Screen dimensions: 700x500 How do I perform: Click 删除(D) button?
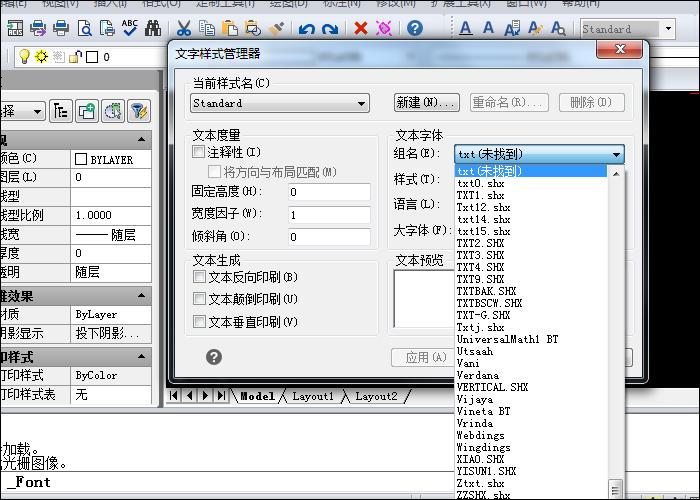[x=592, y=102]
